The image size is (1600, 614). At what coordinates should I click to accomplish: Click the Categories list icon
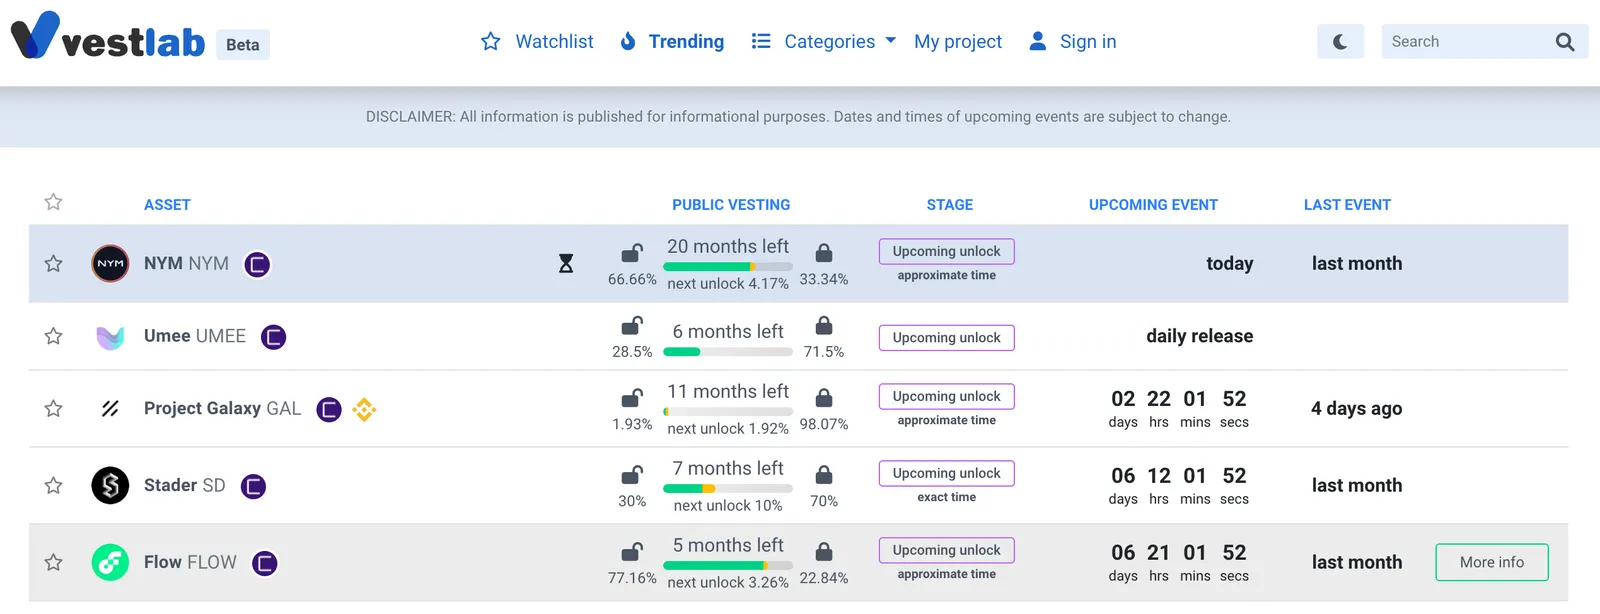(x=761, y=41)
